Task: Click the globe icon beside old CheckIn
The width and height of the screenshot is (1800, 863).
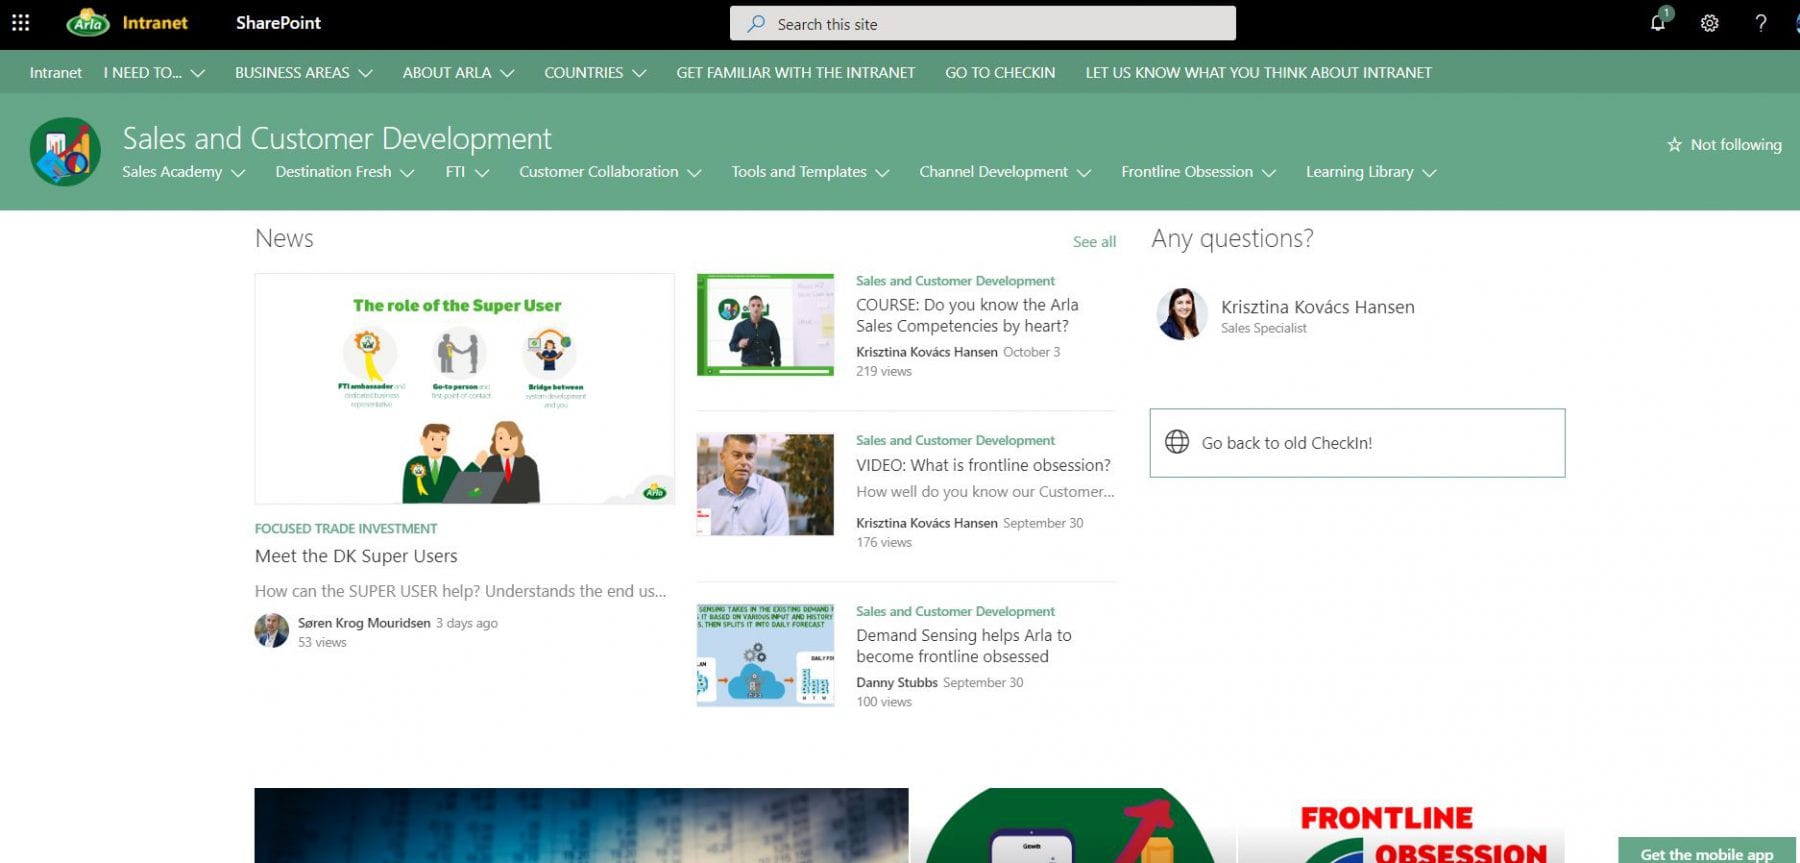Action: pyautogui.click(x=1177, y=442)
